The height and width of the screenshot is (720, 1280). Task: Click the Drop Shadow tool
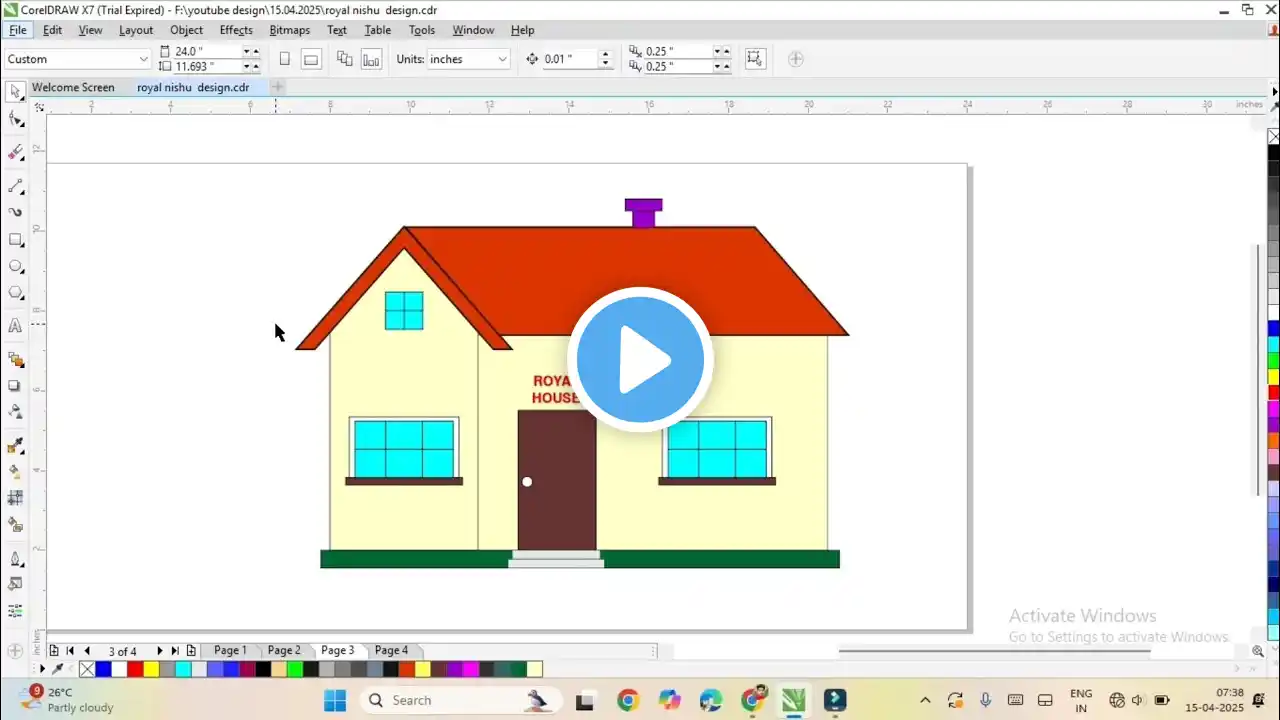(15, 386)
